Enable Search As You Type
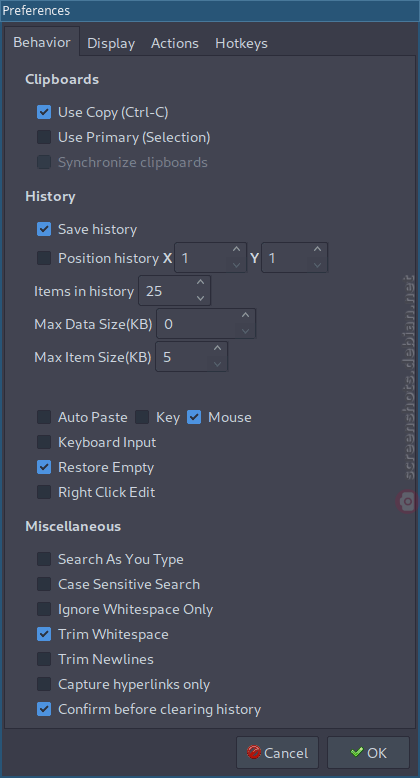The width and height of the screenshot is (420, 778). click(44, 559)
